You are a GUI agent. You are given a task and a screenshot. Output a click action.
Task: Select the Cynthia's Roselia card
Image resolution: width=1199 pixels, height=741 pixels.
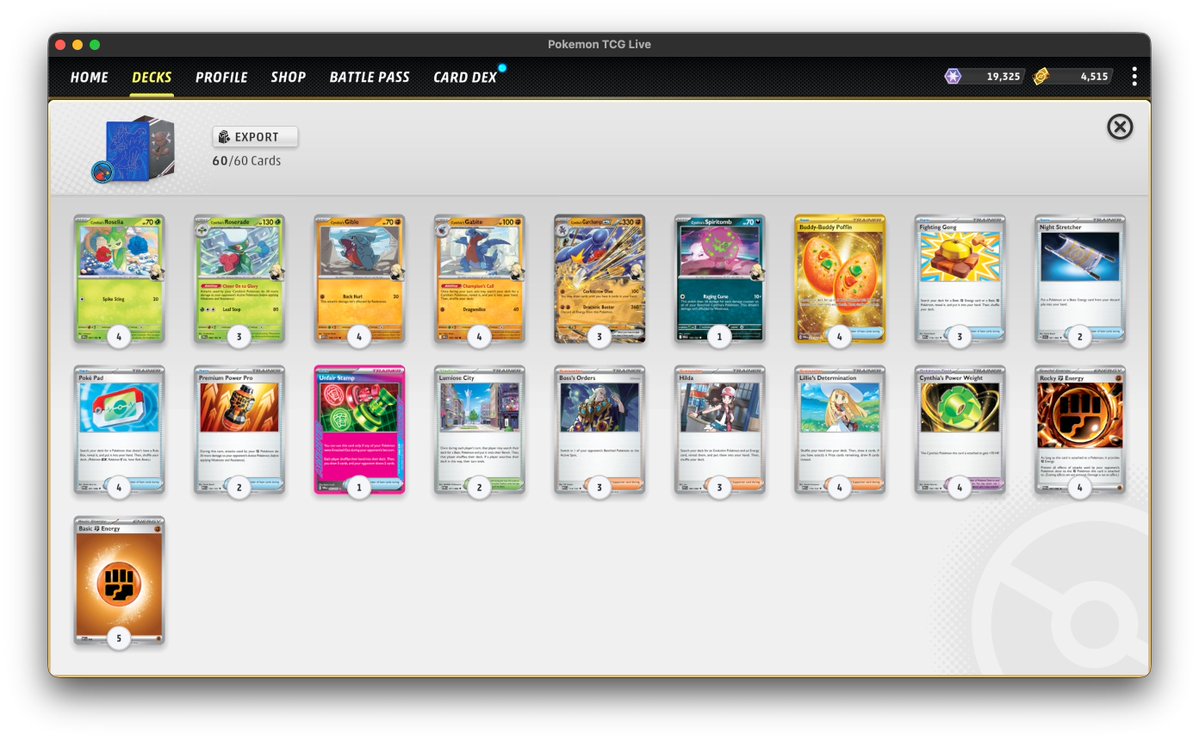[119, 279]
